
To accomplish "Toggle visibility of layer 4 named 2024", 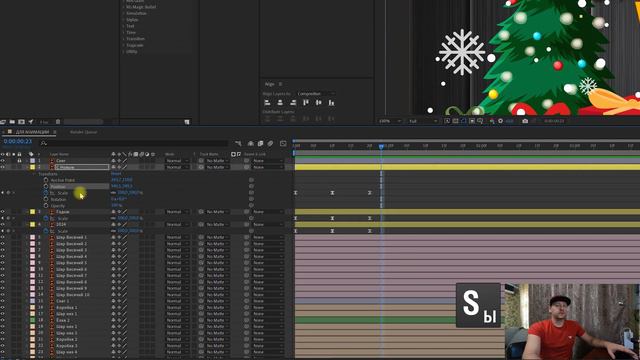I will click(2, 224).
